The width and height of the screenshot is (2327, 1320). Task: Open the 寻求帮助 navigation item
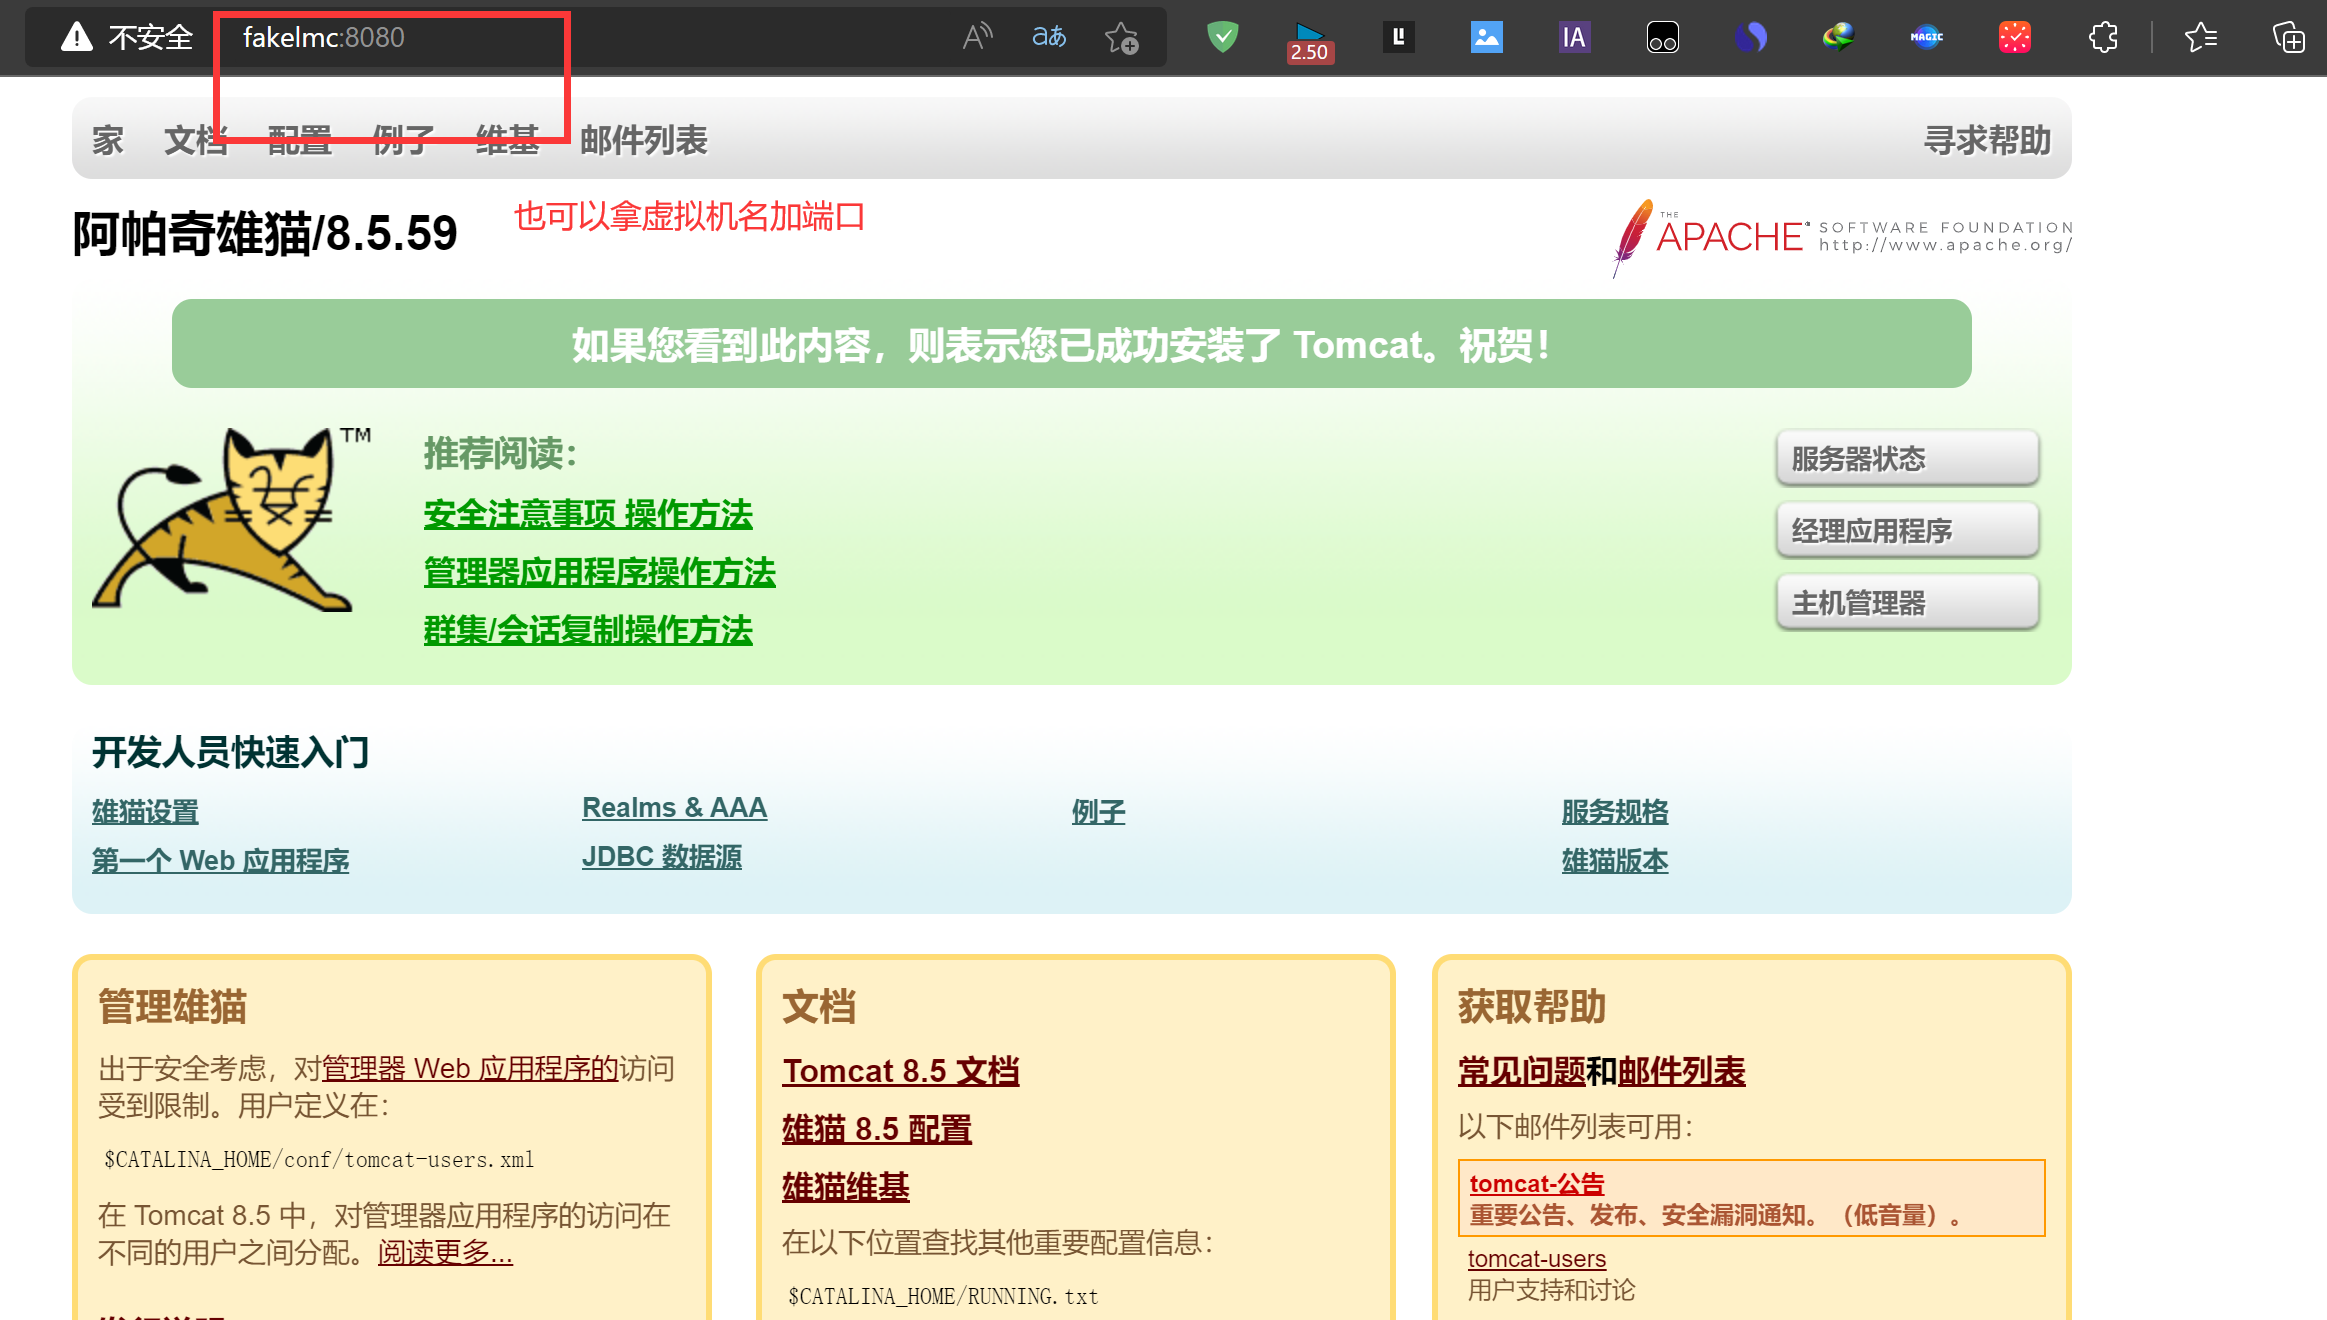(1987, 140)
